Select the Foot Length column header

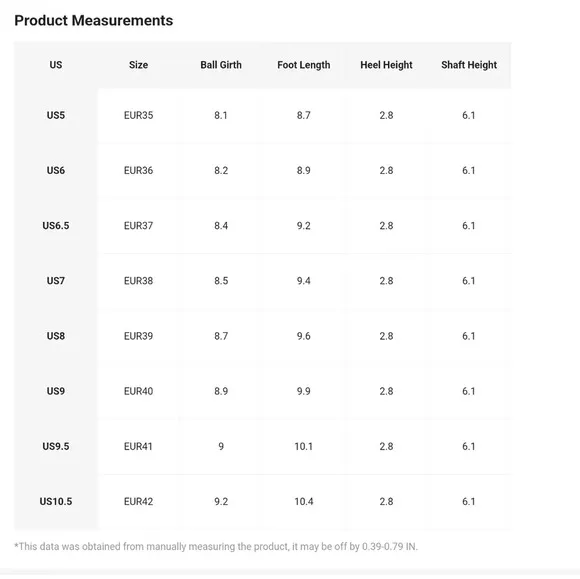click(x=304, y=65)
